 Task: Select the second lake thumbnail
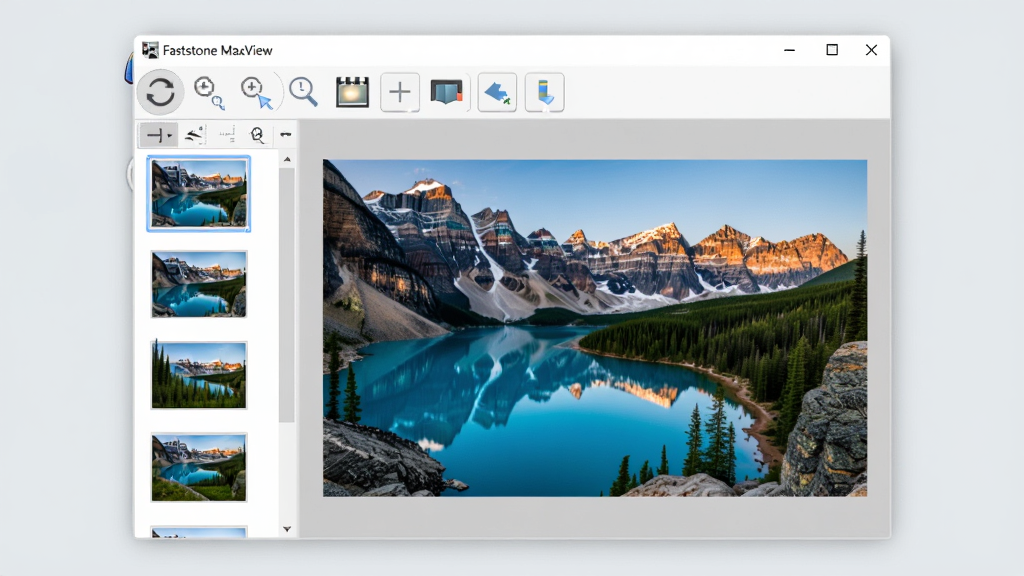point(199,284)
